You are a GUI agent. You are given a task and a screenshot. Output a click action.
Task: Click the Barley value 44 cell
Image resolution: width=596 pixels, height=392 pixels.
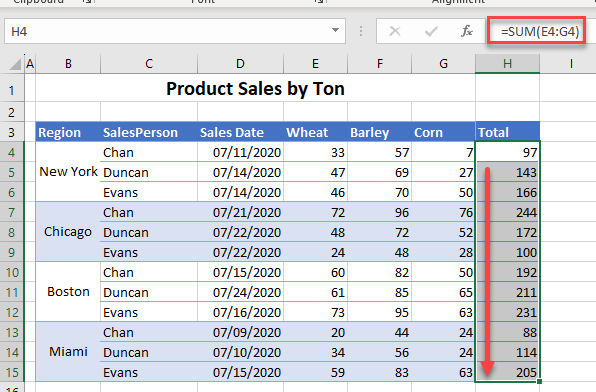[379, 332]
